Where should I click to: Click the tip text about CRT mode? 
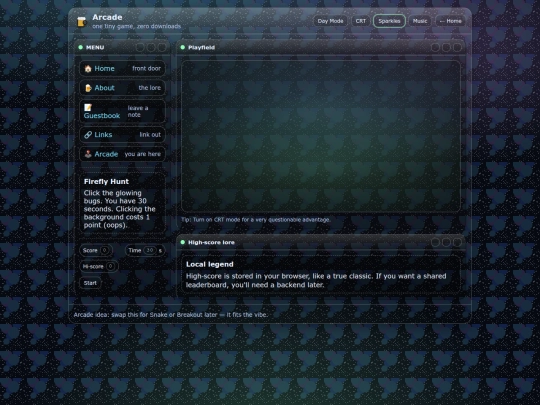pyautogui.click(x=256, y=219)
